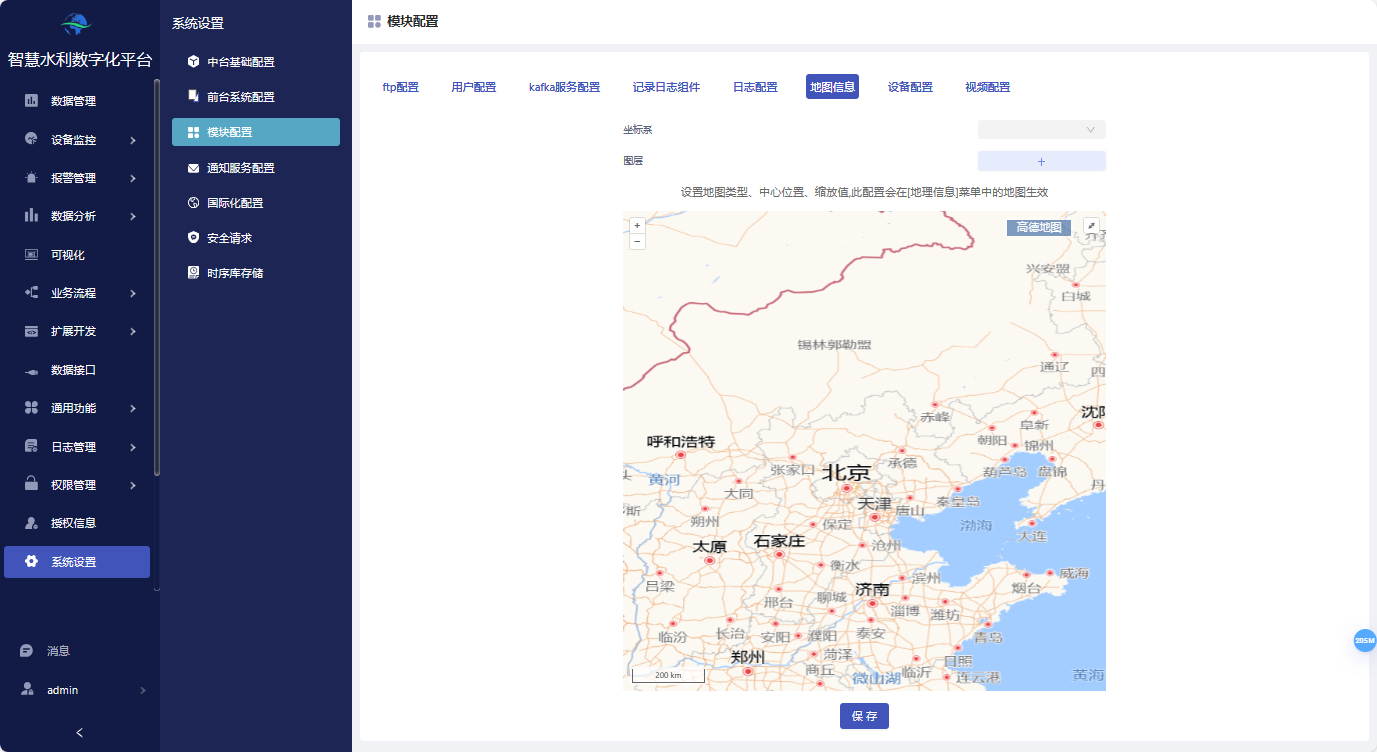Expand the 通用功能 submenu arrow

pyautogui.click(x=133, y=408)
